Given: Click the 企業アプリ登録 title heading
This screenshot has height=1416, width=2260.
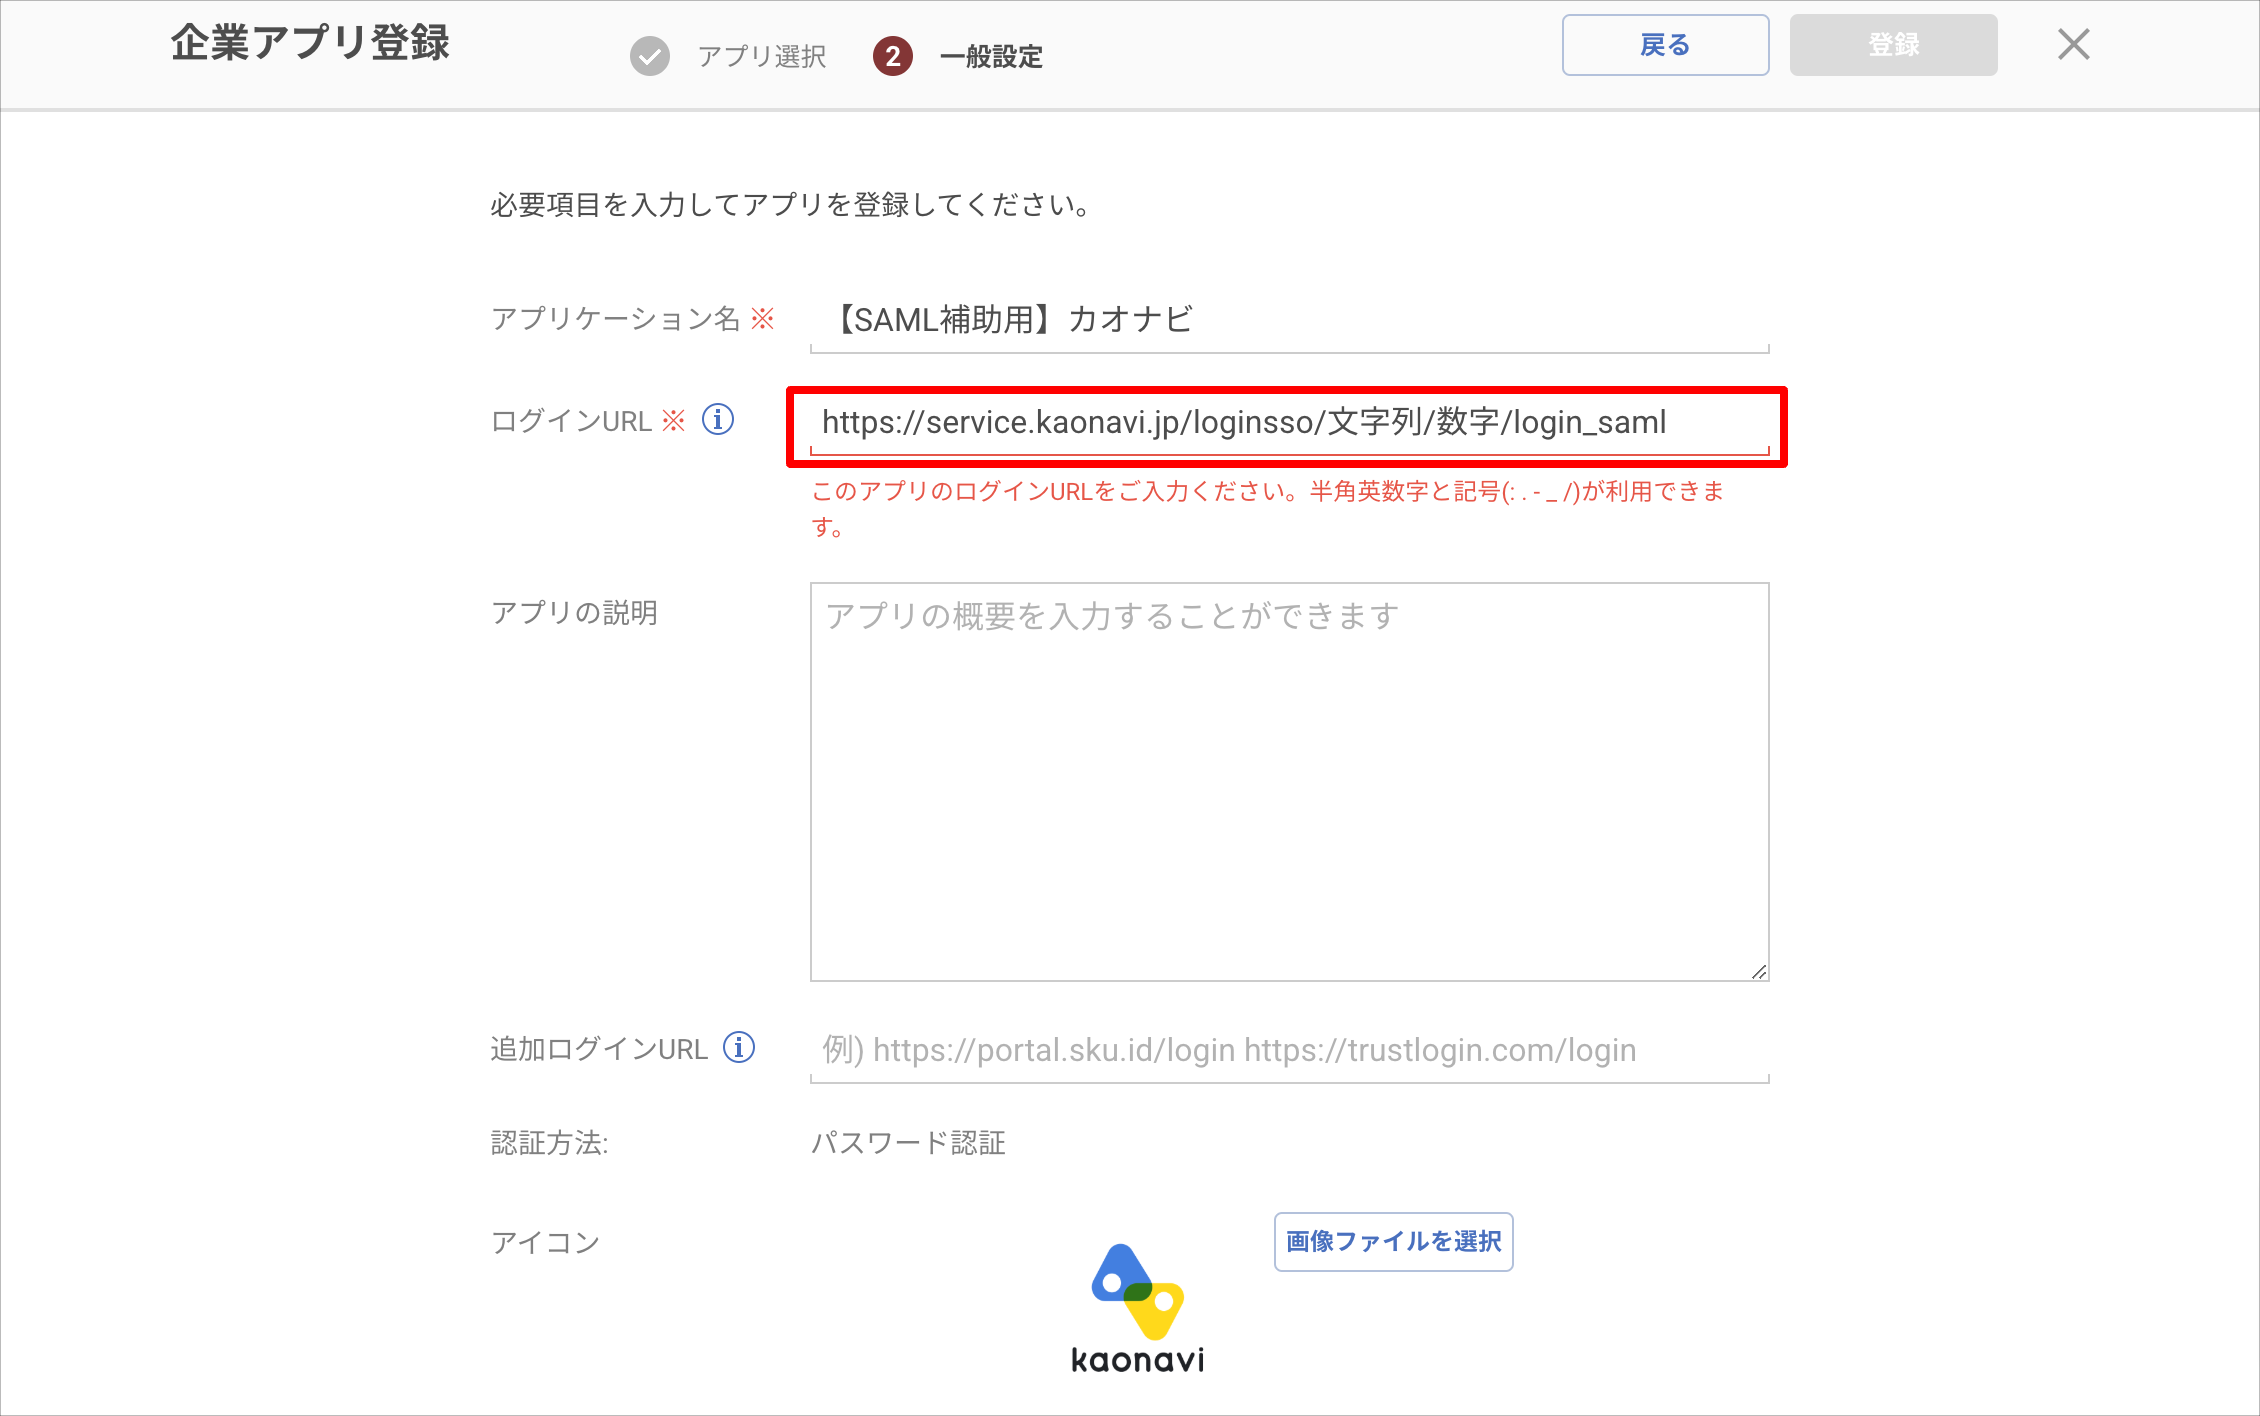Looking at the screenshot, I should click(310, 43).
